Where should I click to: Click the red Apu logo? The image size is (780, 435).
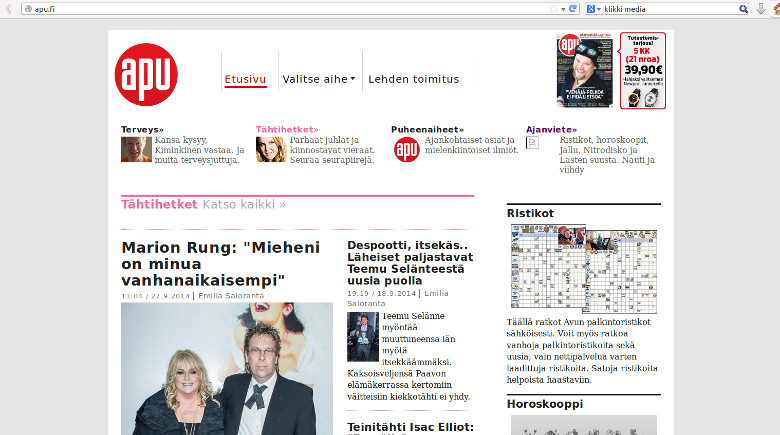pos(146,75)
